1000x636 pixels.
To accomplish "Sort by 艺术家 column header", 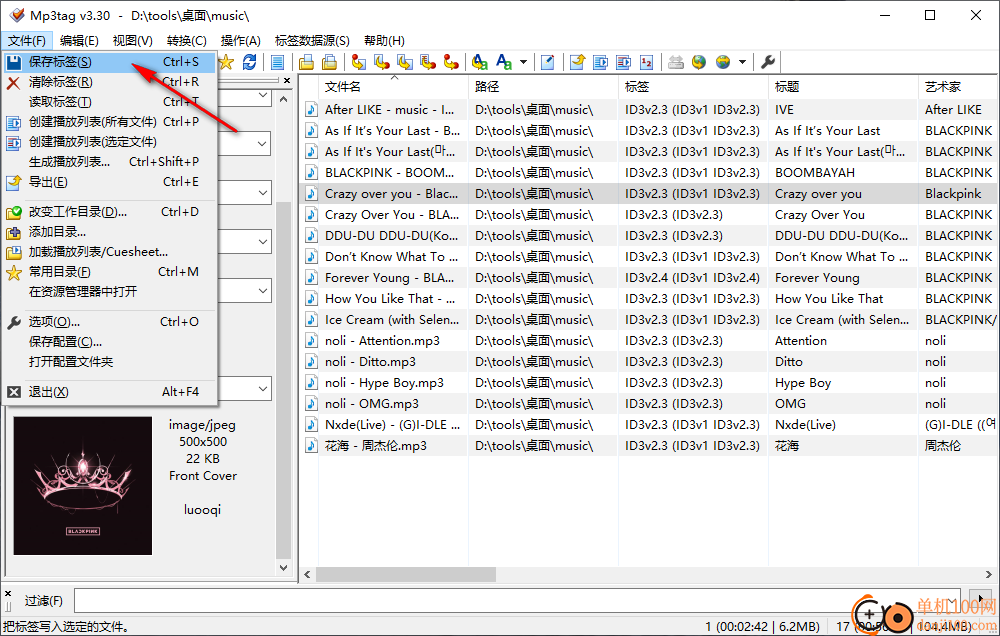I will pos(958,86).
